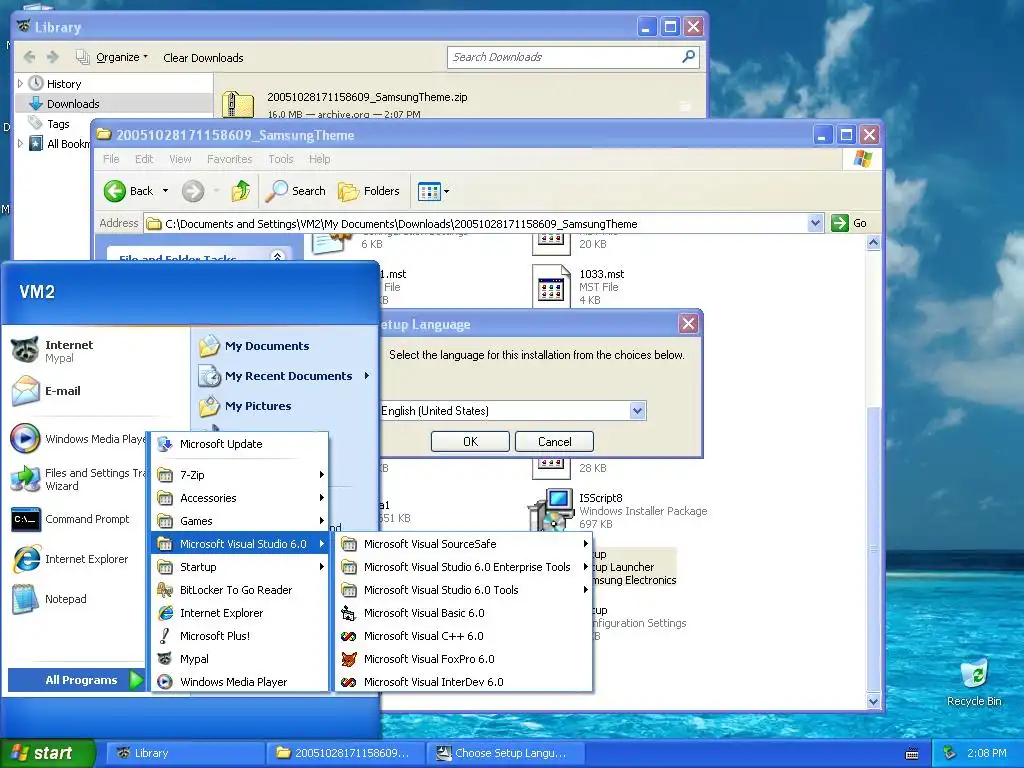Launch Microsoft Visual C++ 6.0

[464, 636]
